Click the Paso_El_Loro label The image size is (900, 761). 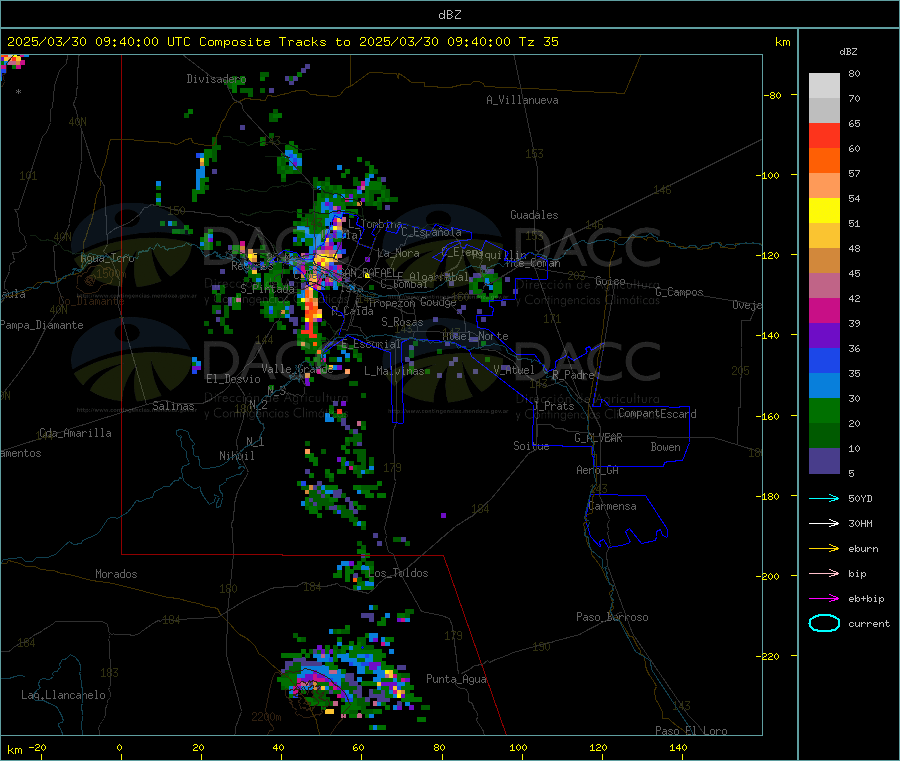tap(691, 731)
